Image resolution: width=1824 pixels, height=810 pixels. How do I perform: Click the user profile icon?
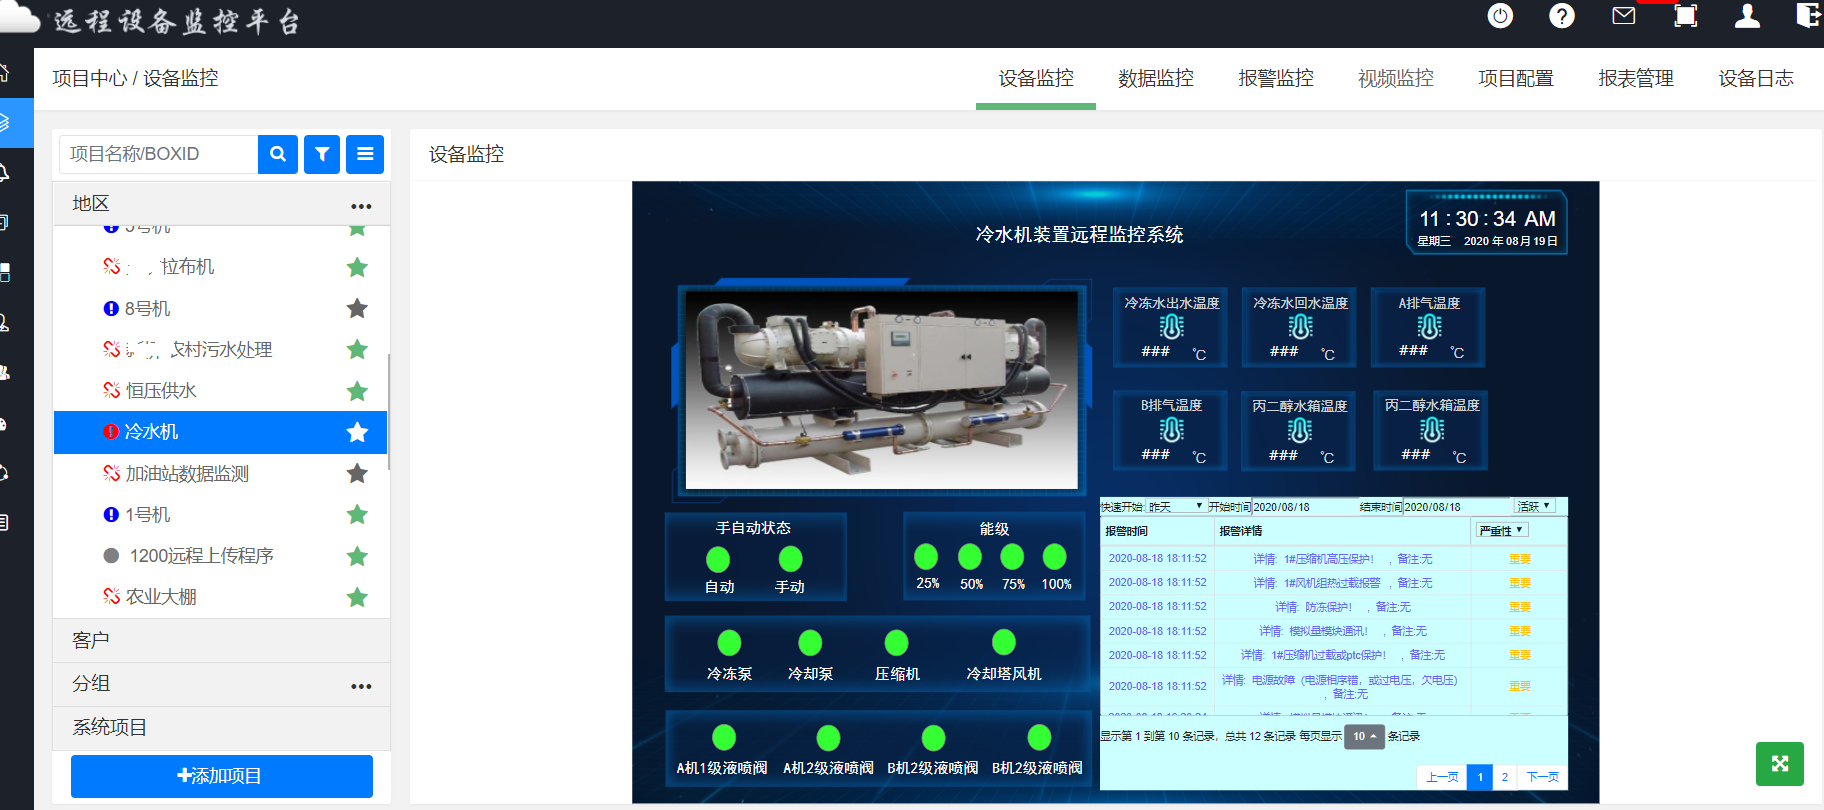tap(1747, 16)
